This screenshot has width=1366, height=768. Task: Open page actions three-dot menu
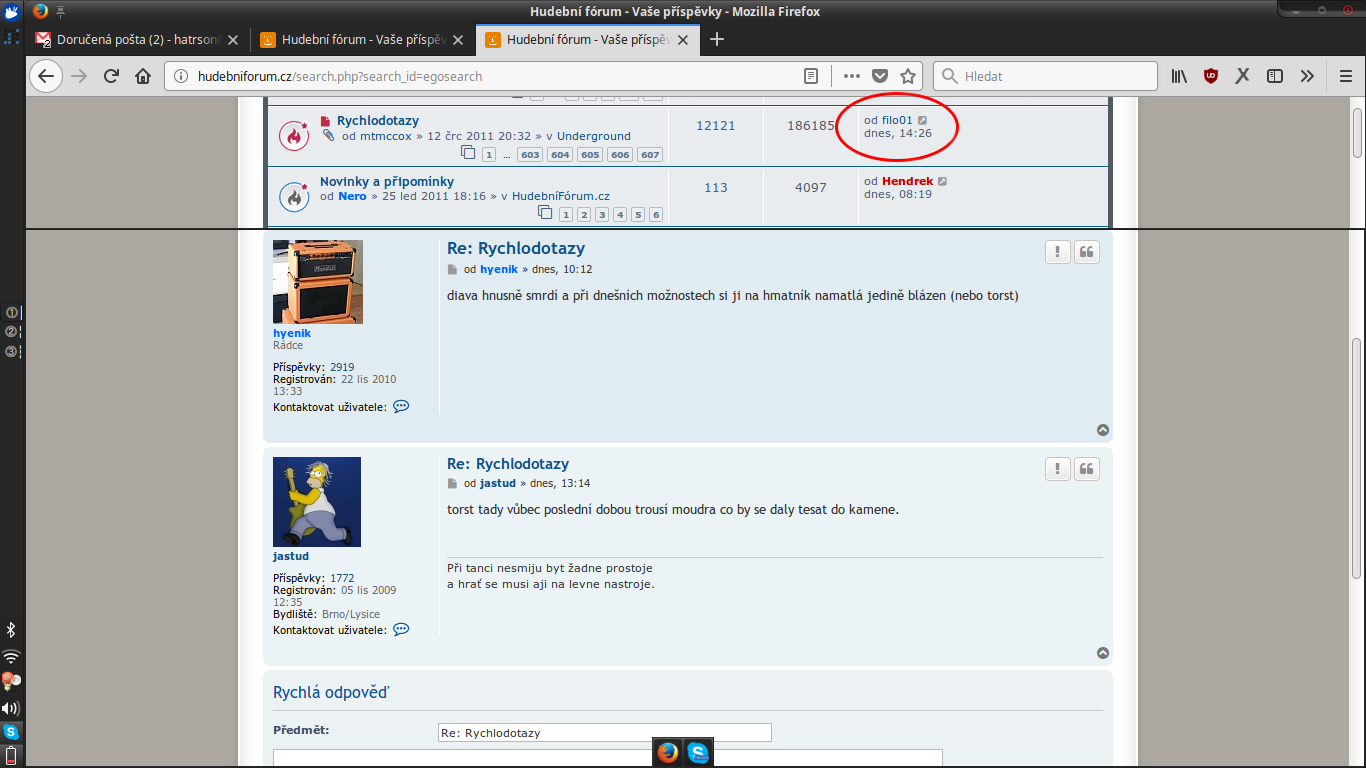pos(851,76)
